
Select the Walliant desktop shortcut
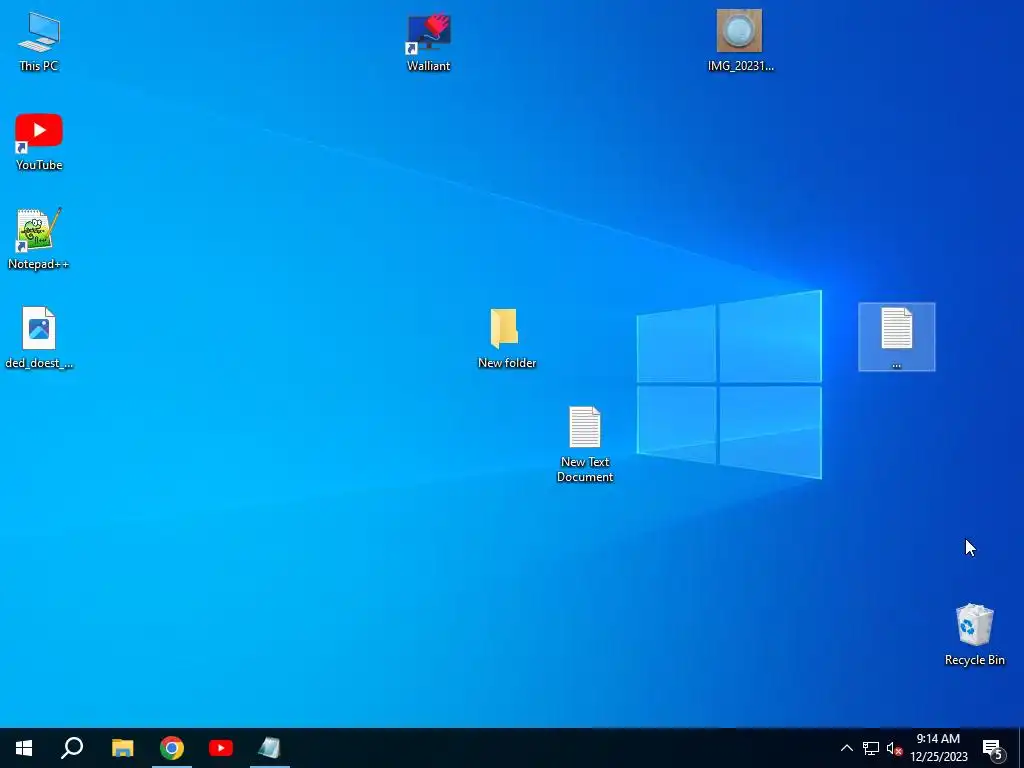tap(428, 42)
